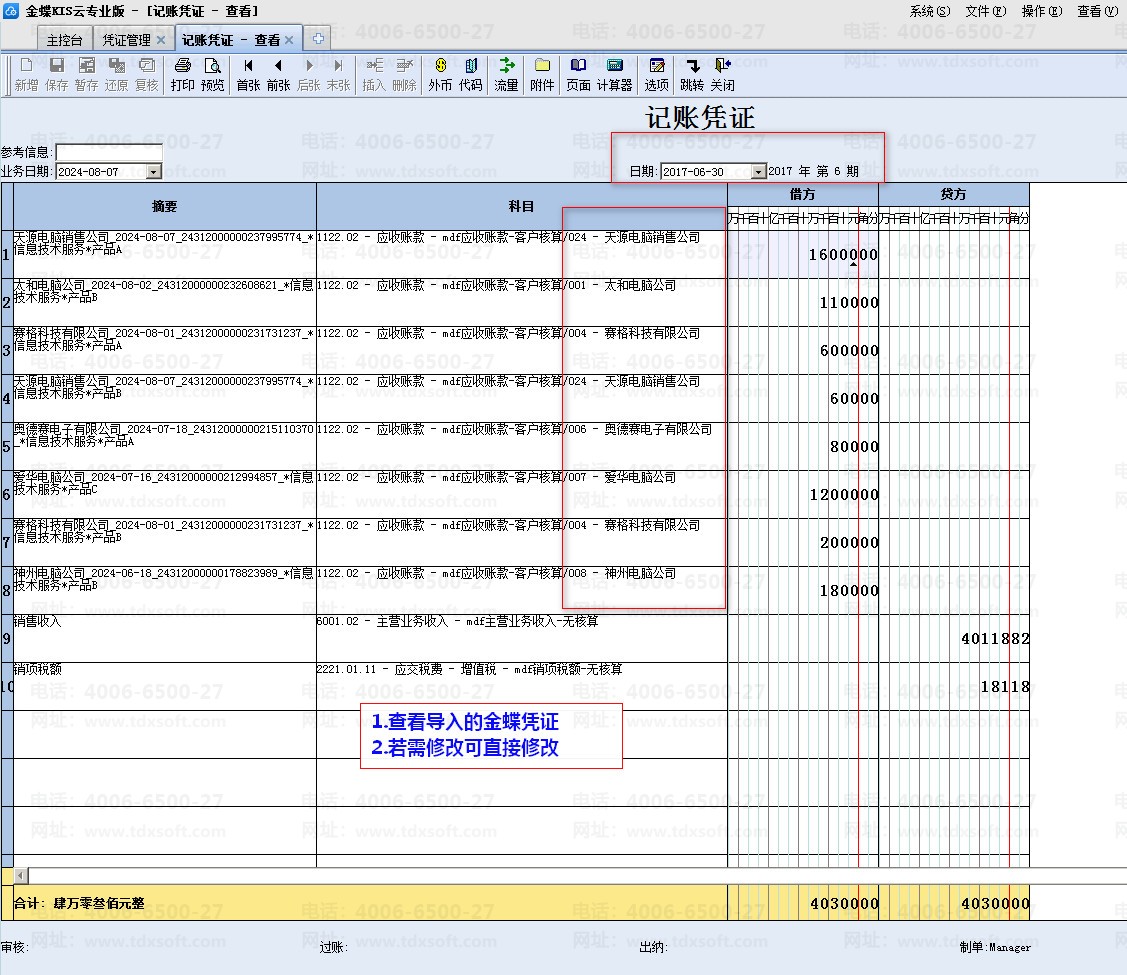Launch the 计算器 calculator

[614, 74]
